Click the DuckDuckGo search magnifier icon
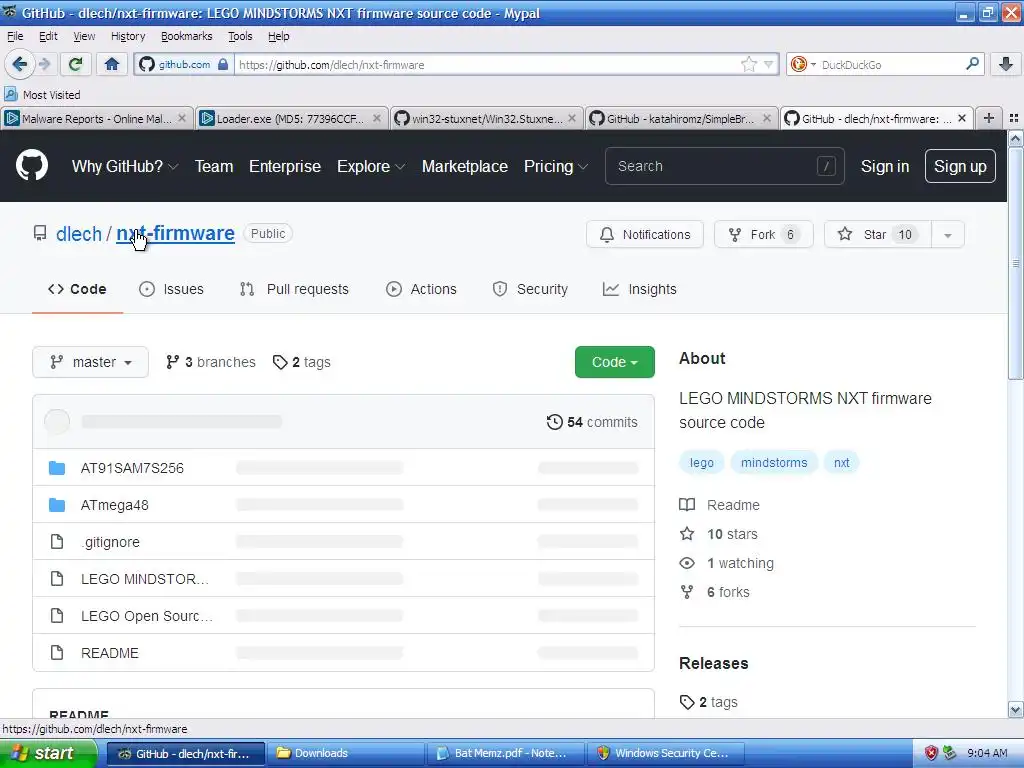Viewport: 1024px width, 768px height. click(x=972, y=64)
